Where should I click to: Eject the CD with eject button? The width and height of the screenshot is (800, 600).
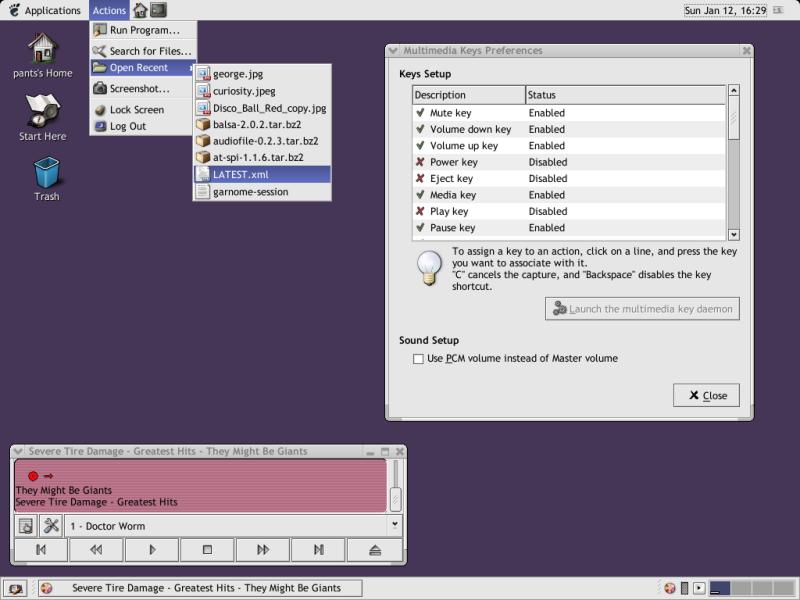374,549
